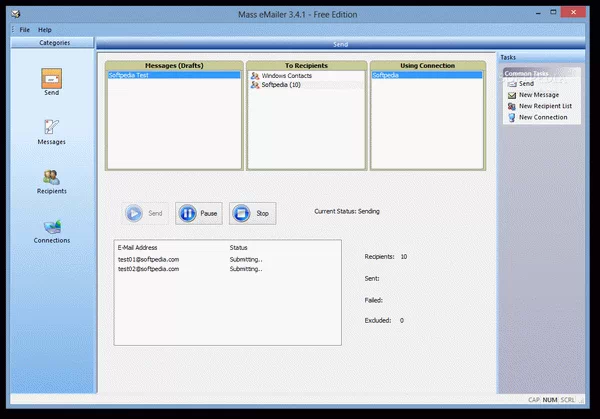Click the blue Stop icon

(x=241, y=214)
